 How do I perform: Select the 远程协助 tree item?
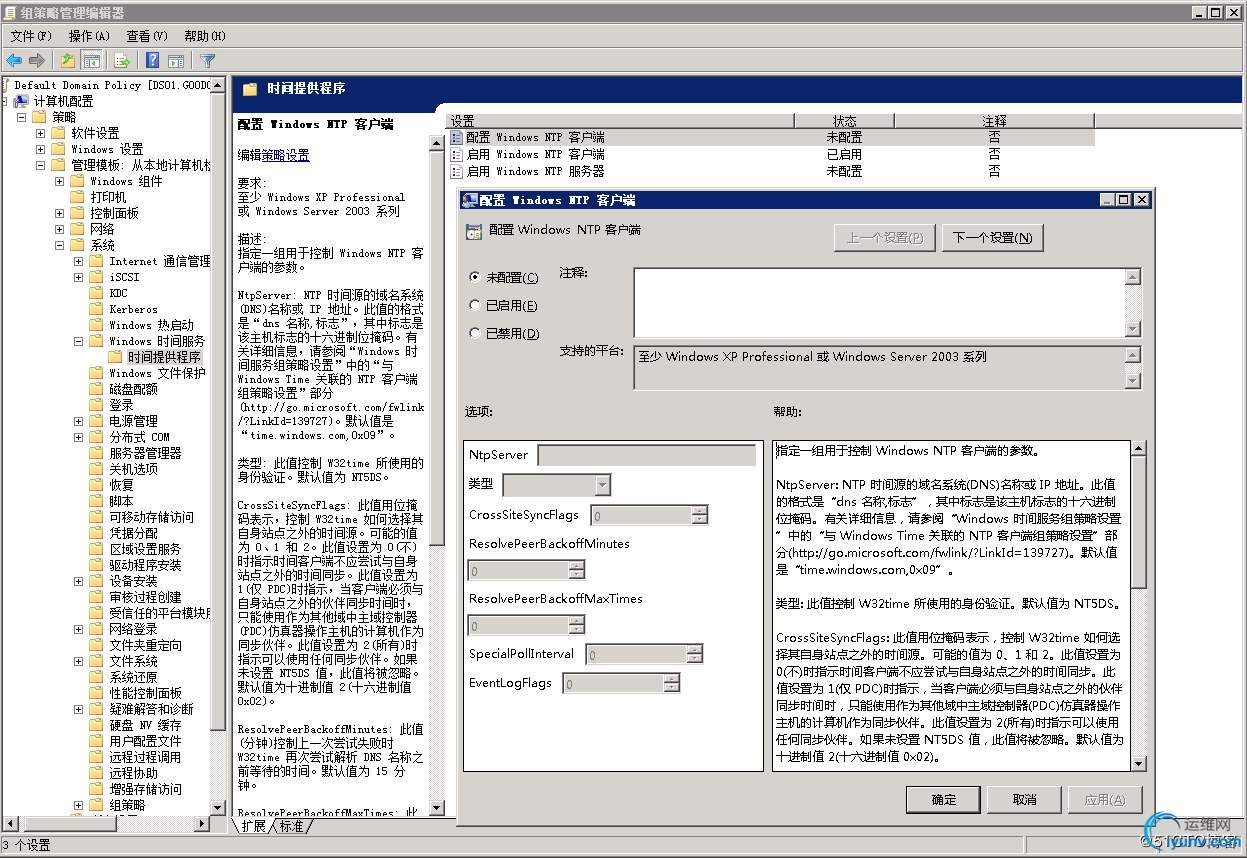[133, 773]
